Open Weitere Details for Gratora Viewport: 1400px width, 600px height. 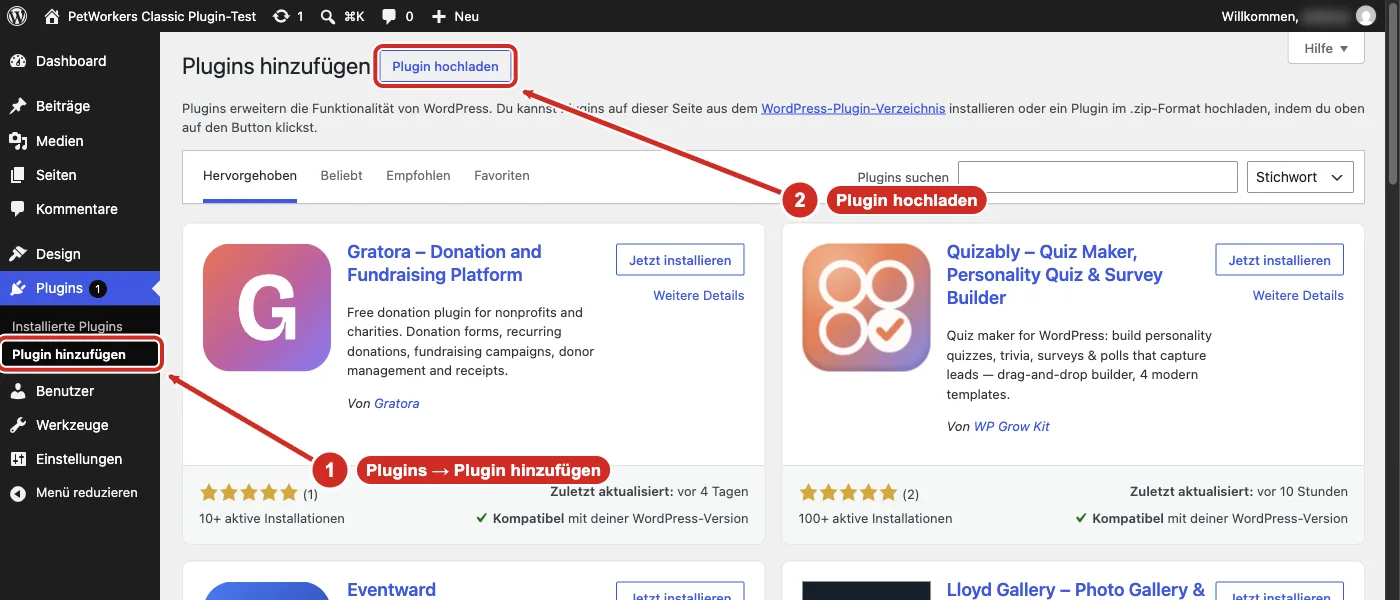pos(699,296)
